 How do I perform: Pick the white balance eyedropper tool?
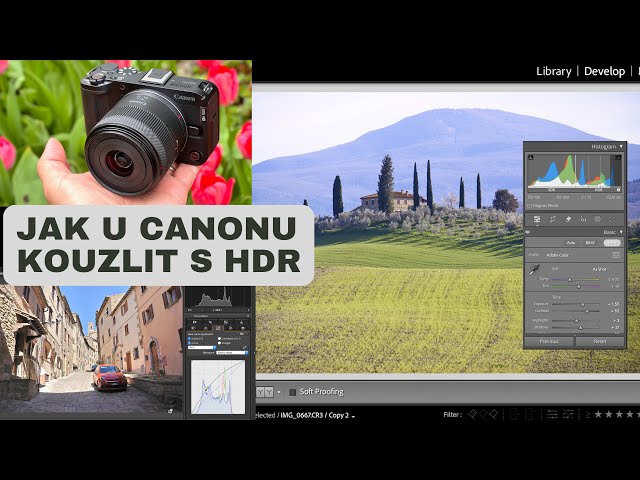[x=534, y=270]
